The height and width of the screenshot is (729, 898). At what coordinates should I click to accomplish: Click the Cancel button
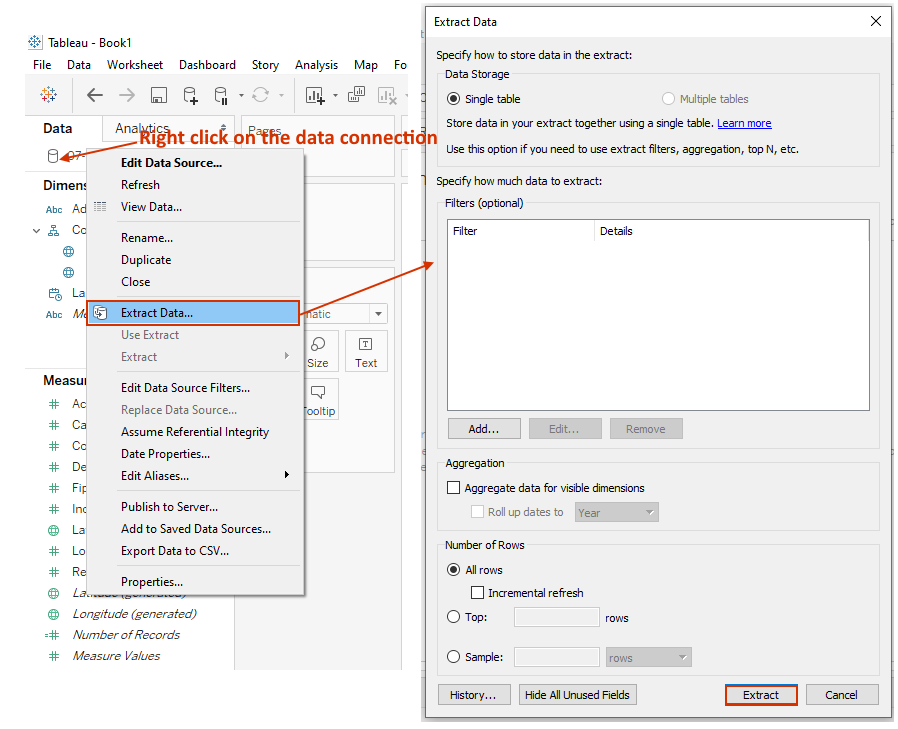pos(841,695)
